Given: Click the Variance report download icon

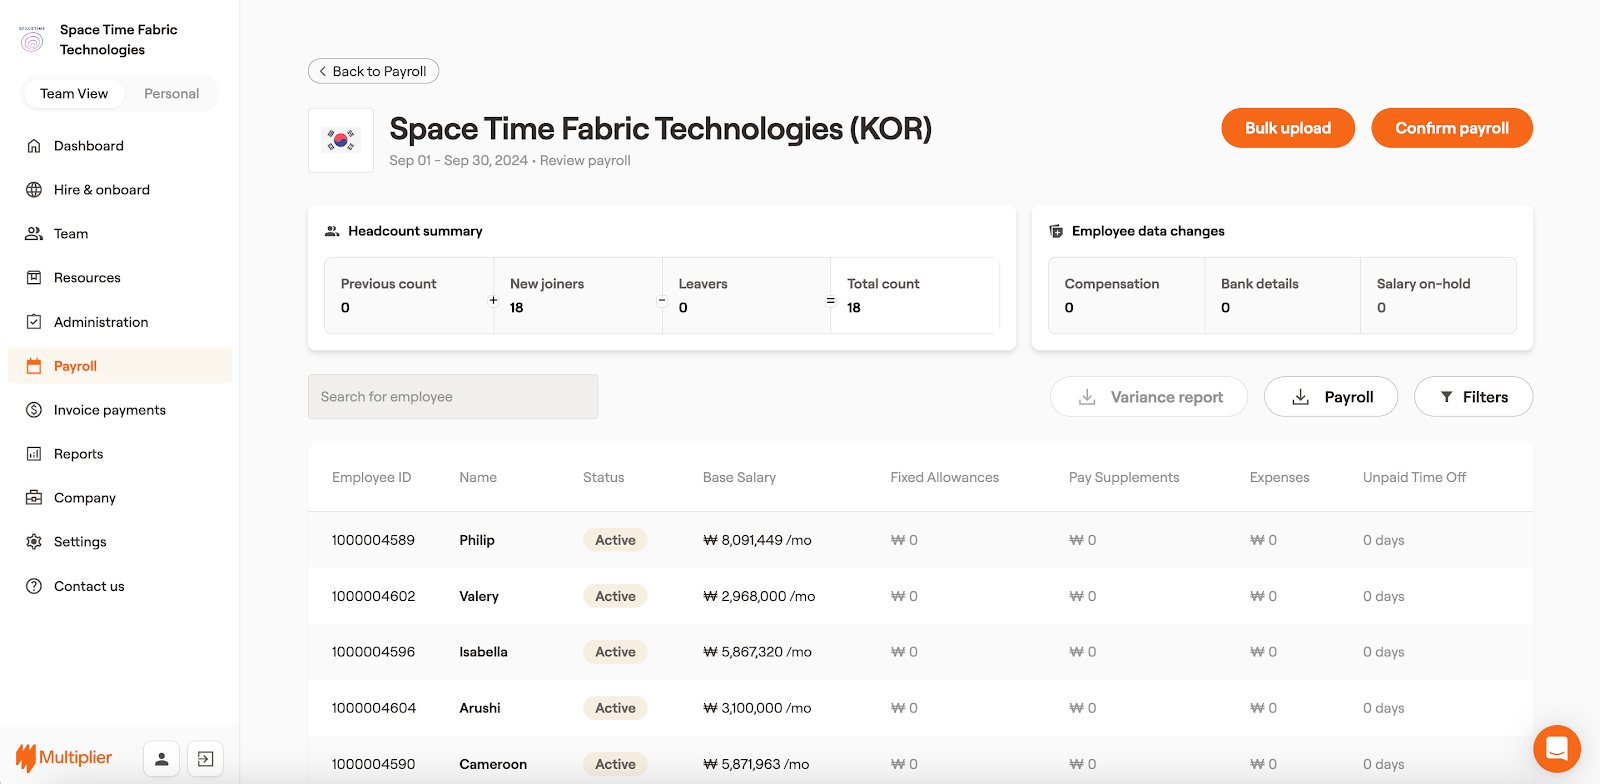Looking at the screenshot, I should tap(1087, 397).
